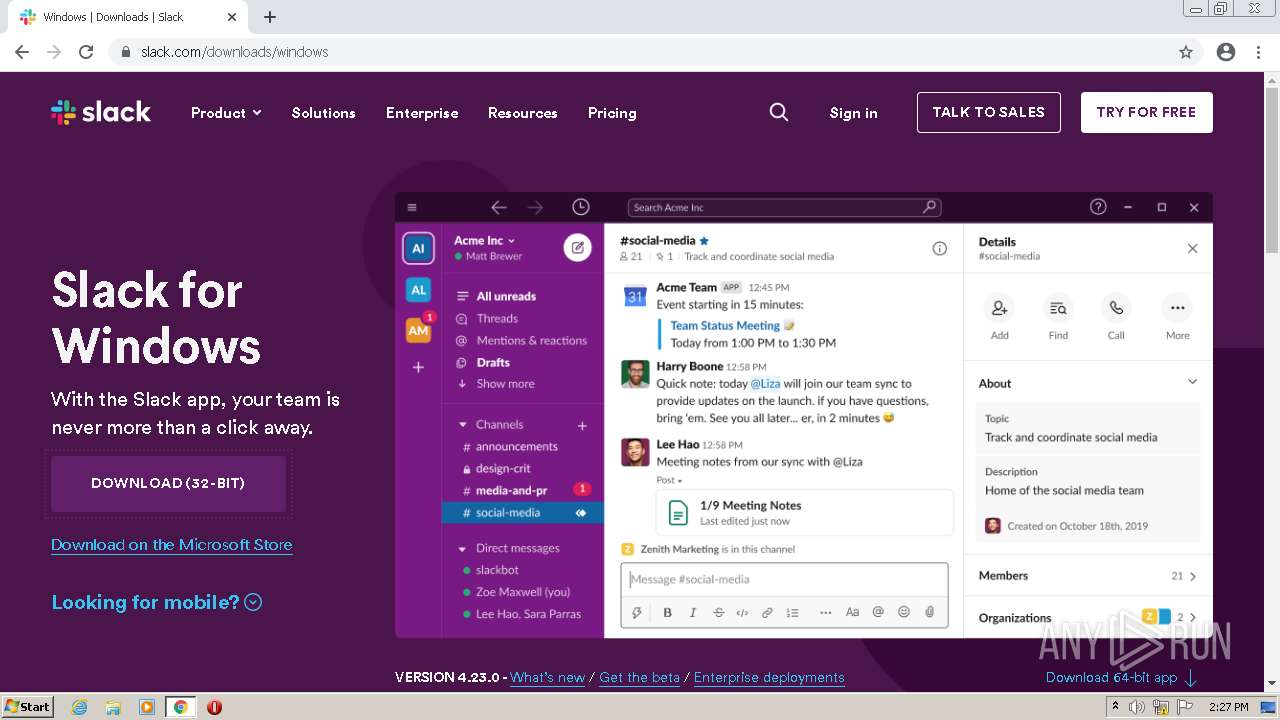Open the Pricing menu item
1280x720 pixels.
pos(612,113)
